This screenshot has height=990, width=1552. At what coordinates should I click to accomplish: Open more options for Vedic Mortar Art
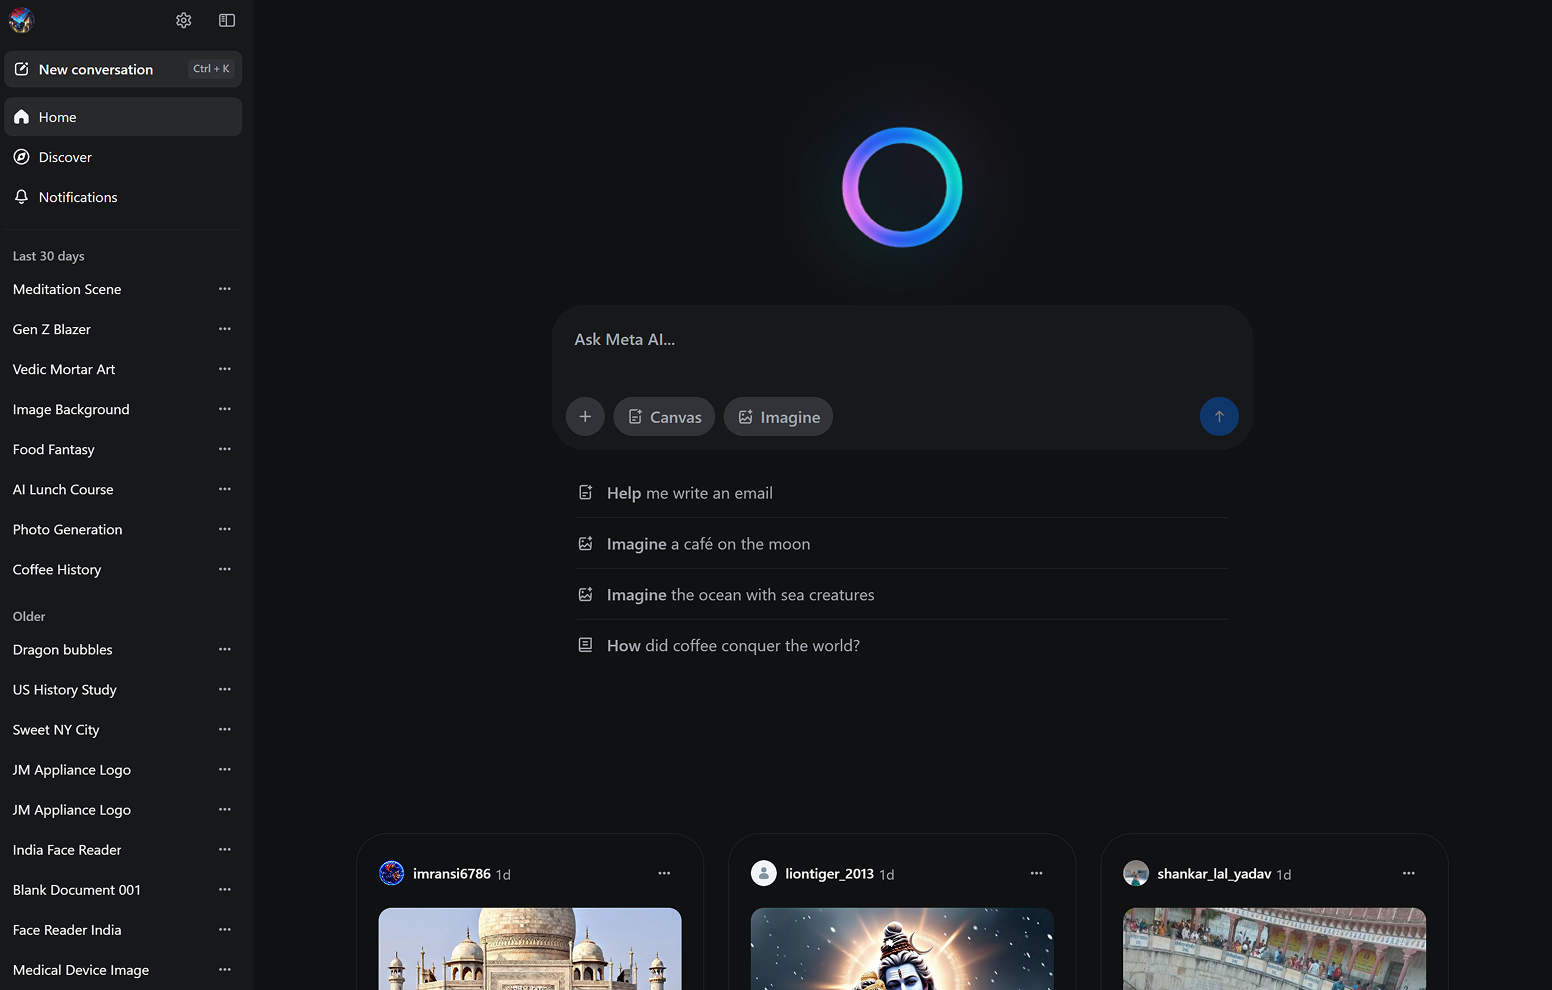click(x=225, y=369)
